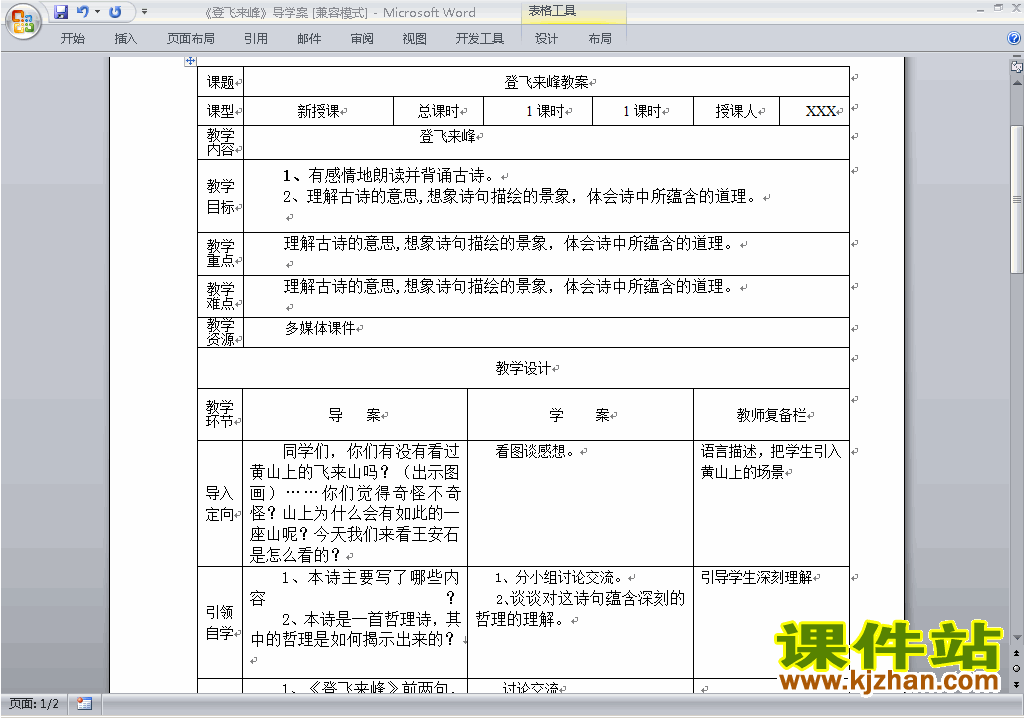Click the 登飞来峰教案 title cell
The width and height of the screenshot is (1024, 718).
pos(546,82)
